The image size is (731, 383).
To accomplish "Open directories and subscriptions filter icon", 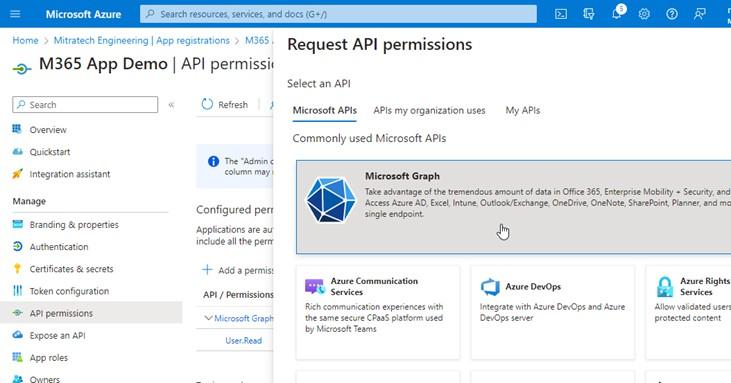I will point(588,14).
